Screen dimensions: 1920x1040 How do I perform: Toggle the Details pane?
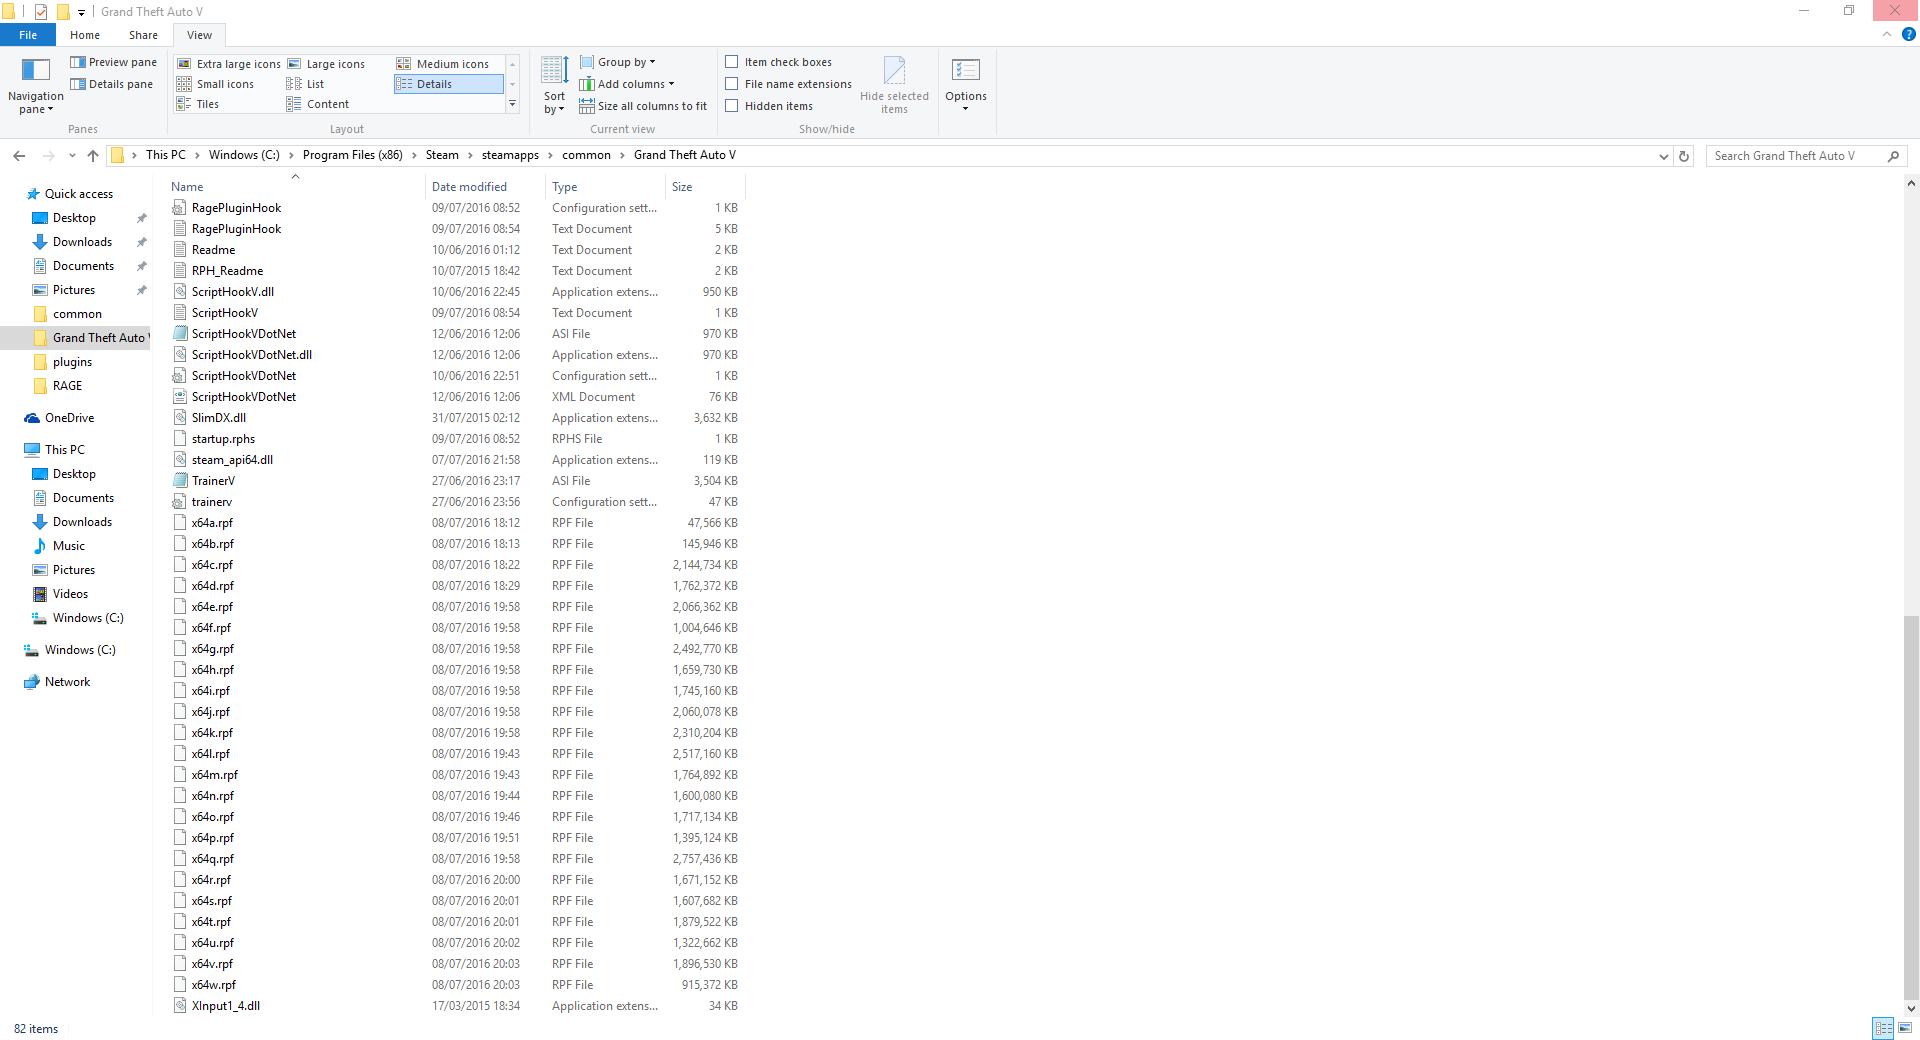(111, 84)
